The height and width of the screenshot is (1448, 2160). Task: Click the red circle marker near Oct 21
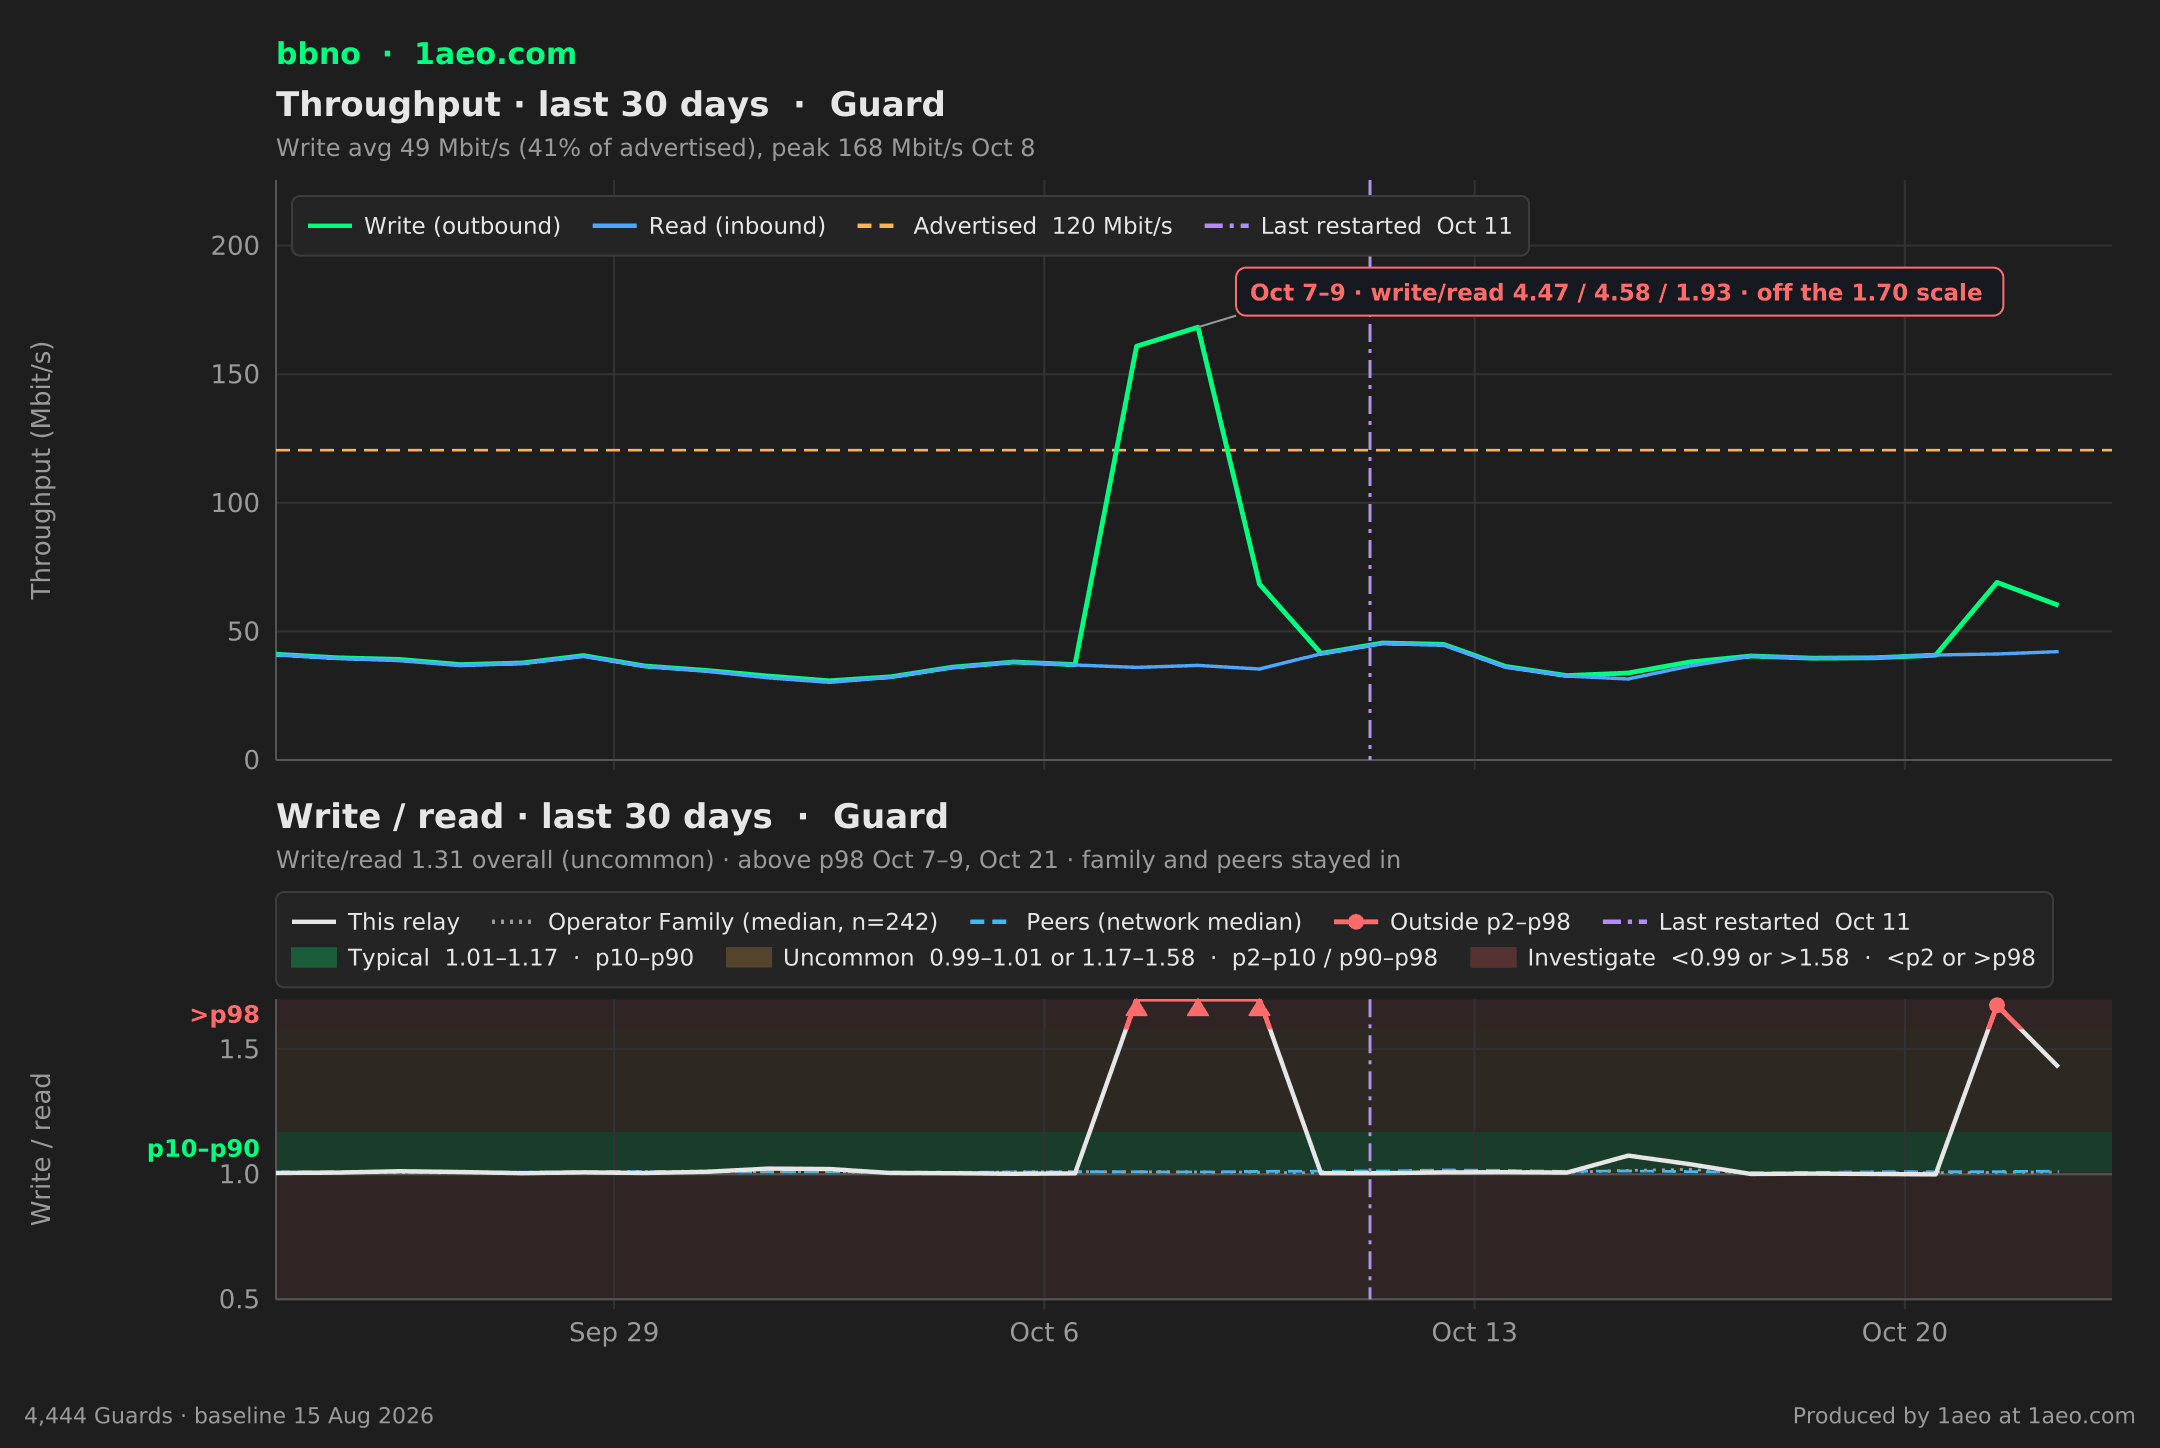click(x=1997, y=1005)
